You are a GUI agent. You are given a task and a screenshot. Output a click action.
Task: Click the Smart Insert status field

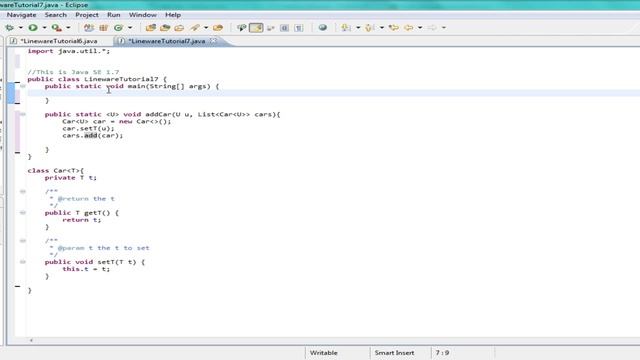[x=394, y=353]
